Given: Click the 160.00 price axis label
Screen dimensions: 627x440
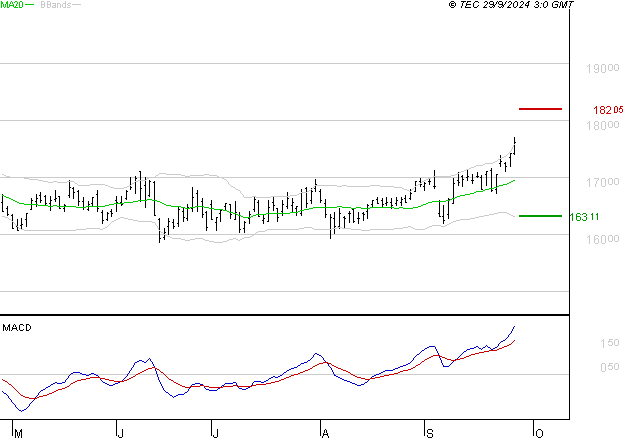Looking at the screenshot, I should point(603,240).
